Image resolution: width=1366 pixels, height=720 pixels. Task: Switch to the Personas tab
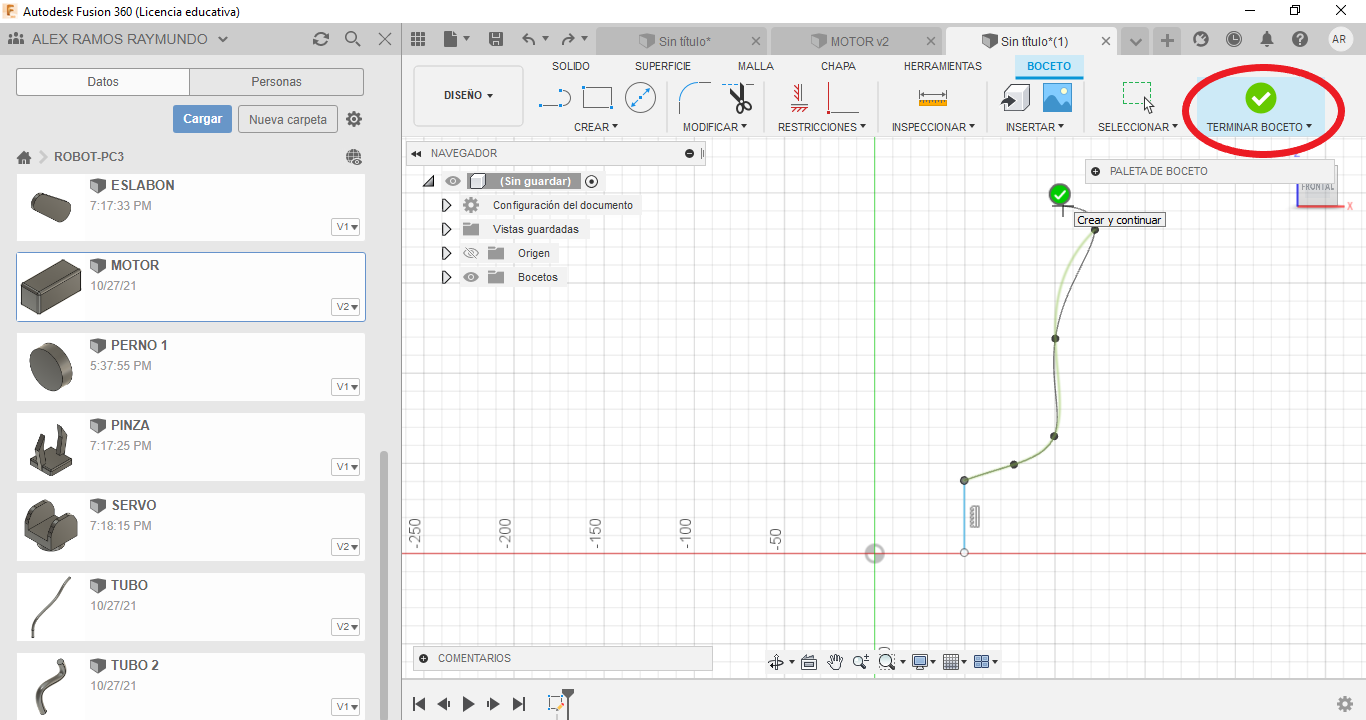click(x=277, y=82)
